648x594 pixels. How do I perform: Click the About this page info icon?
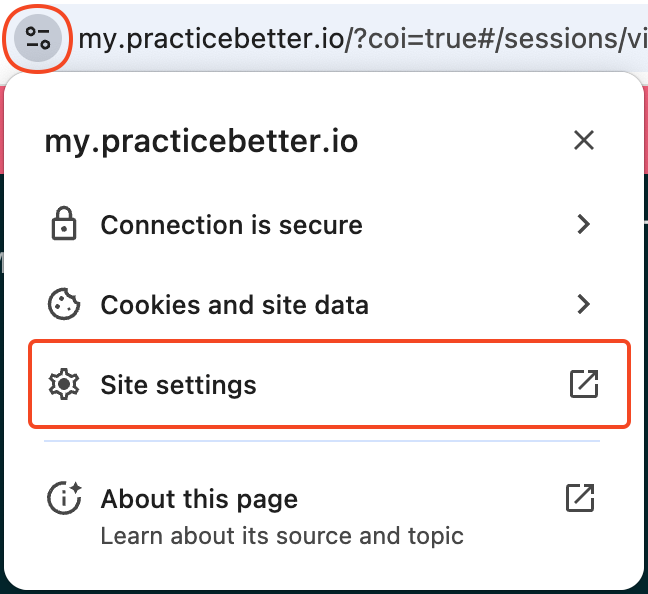pos(64,498)
